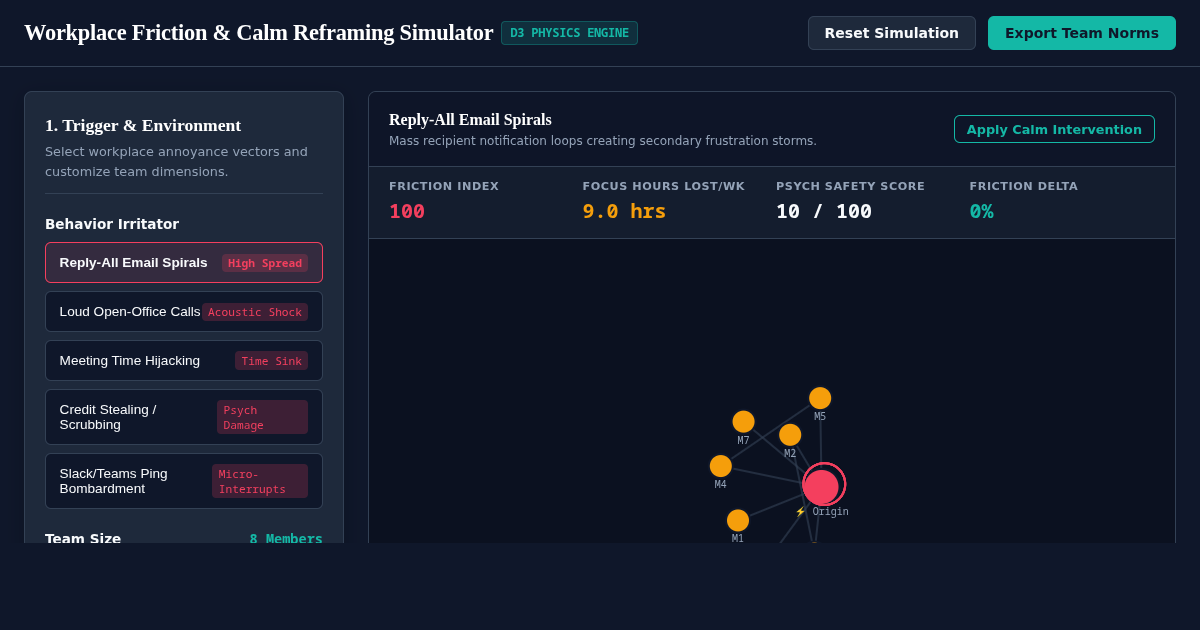
Task: Click the 9.0 hrs focus lost value
Action: pyautogui.click(x=624, y=211)
